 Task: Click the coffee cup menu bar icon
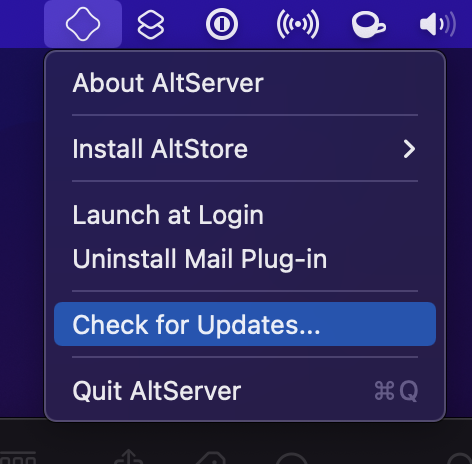tap(369, 24)
